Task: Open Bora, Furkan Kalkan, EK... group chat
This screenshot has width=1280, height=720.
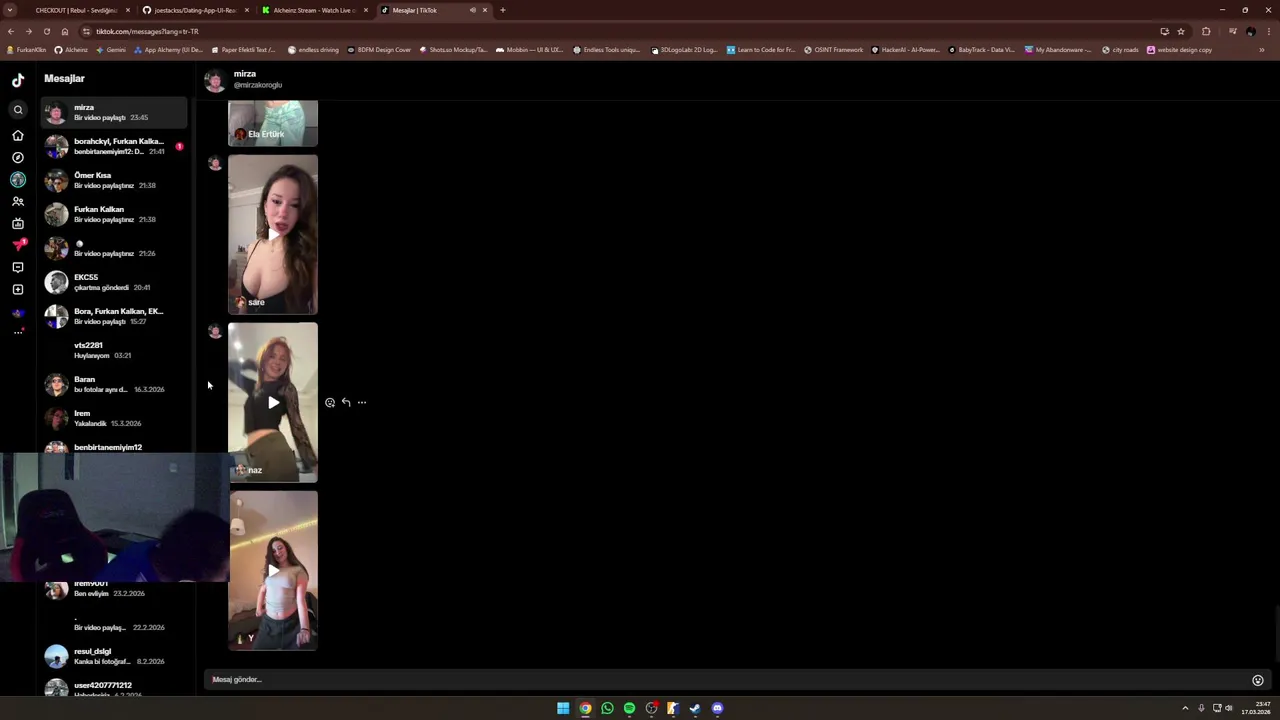Action: 114,317
